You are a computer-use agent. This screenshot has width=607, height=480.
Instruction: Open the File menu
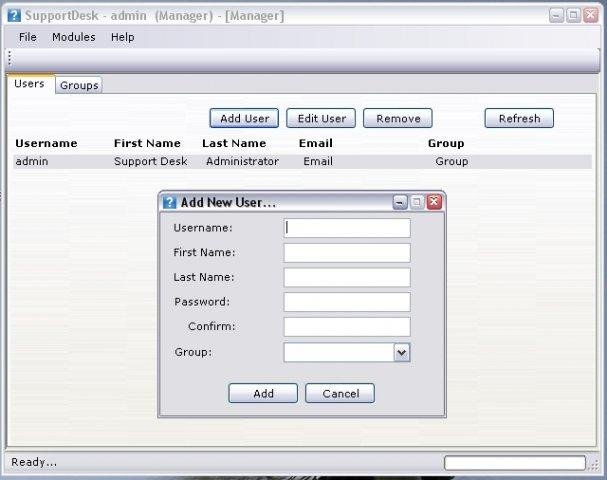click(27, 37)
